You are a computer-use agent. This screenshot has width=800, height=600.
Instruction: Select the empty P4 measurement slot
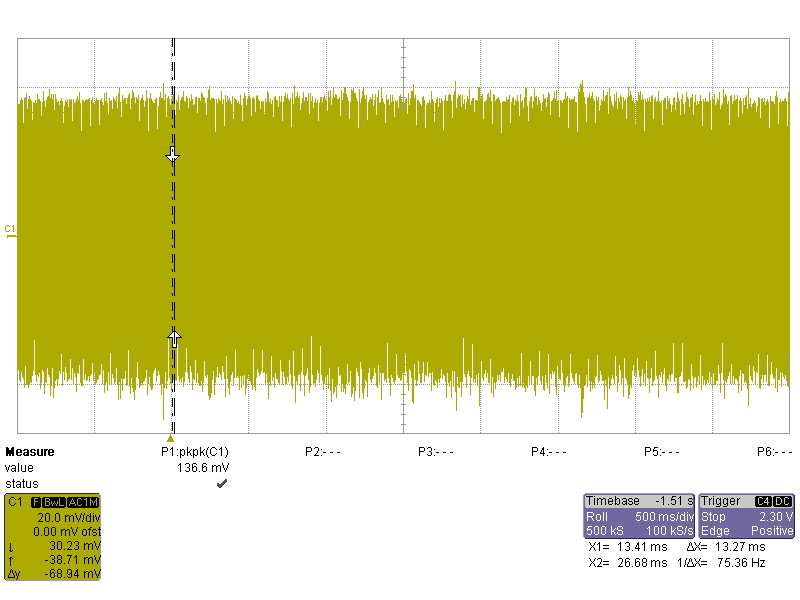(x=548, y=452)
